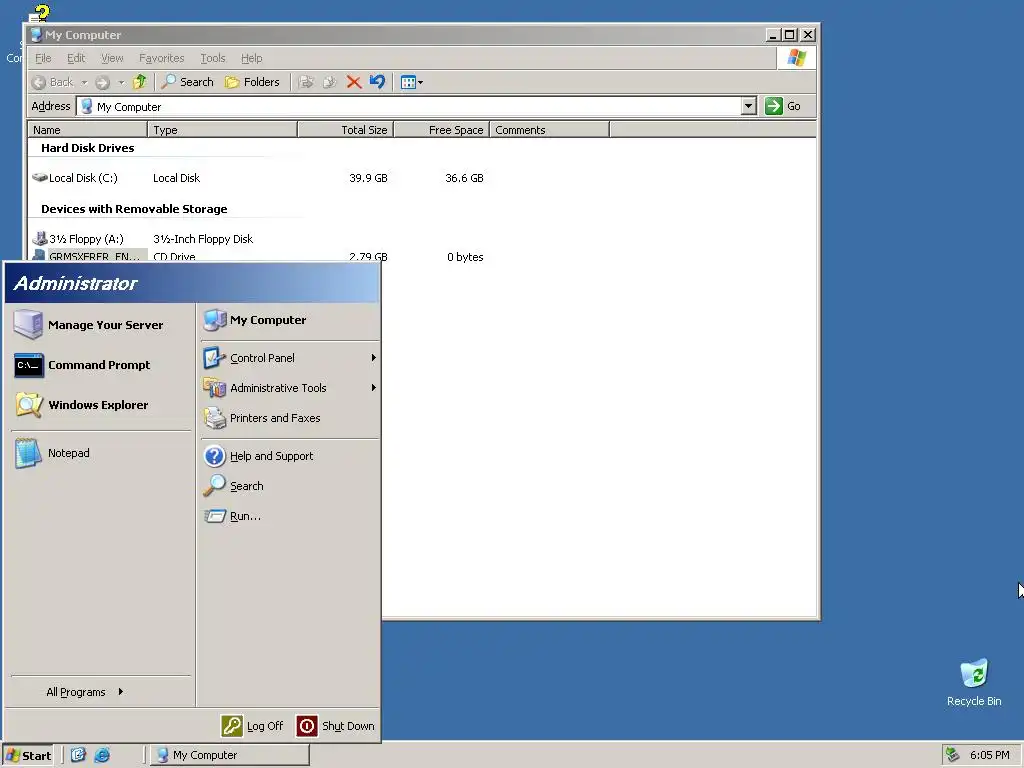
Task: Select the 3½ Floppy (A:) drive icon
Action: point(40,238)
